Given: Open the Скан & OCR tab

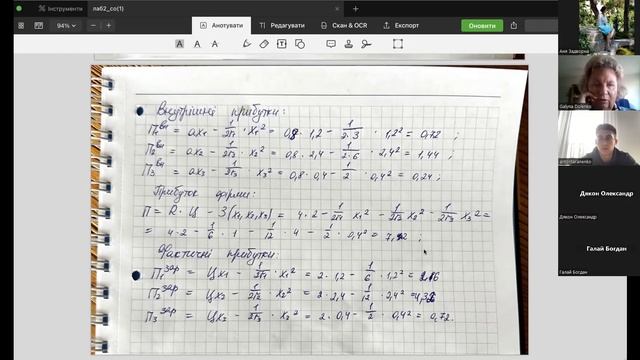Looking at the screenshot, I should [x=344, y=25].
